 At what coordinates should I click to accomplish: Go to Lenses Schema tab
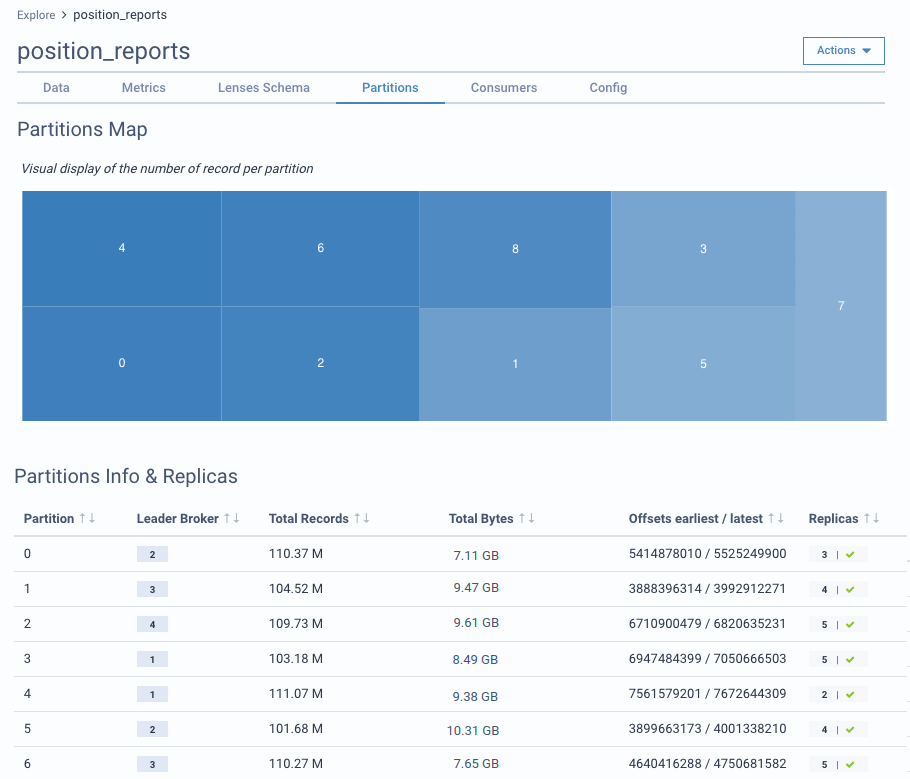click(264, 88)
